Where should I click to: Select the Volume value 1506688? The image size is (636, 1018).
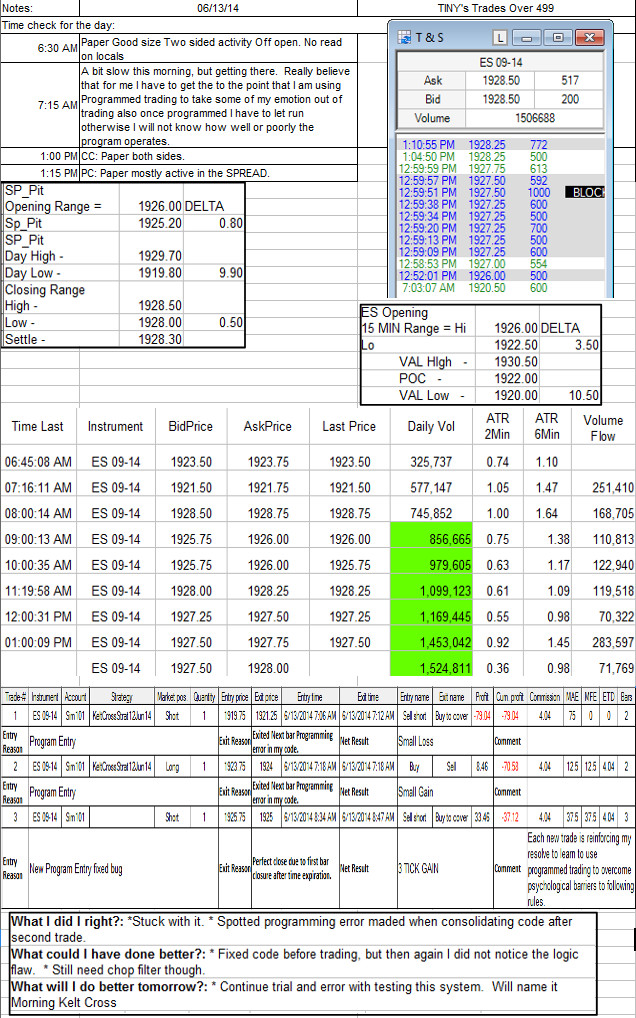click(535, 119)
